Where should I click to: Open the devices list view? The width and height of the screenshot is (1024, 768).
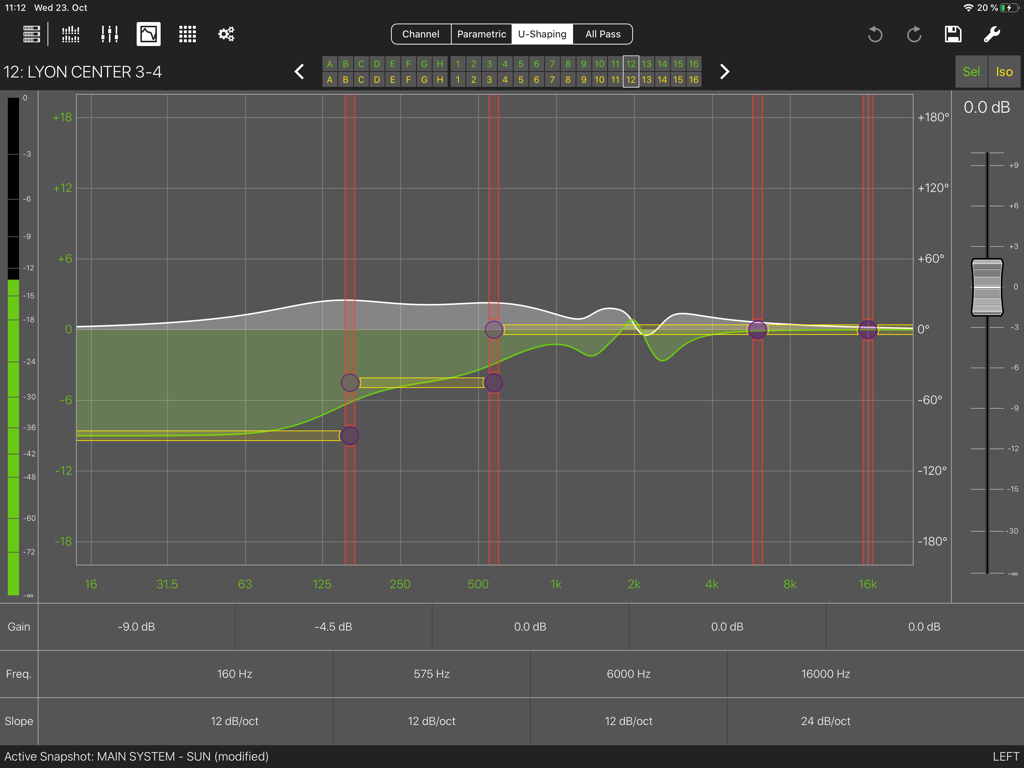click(31, 33)
